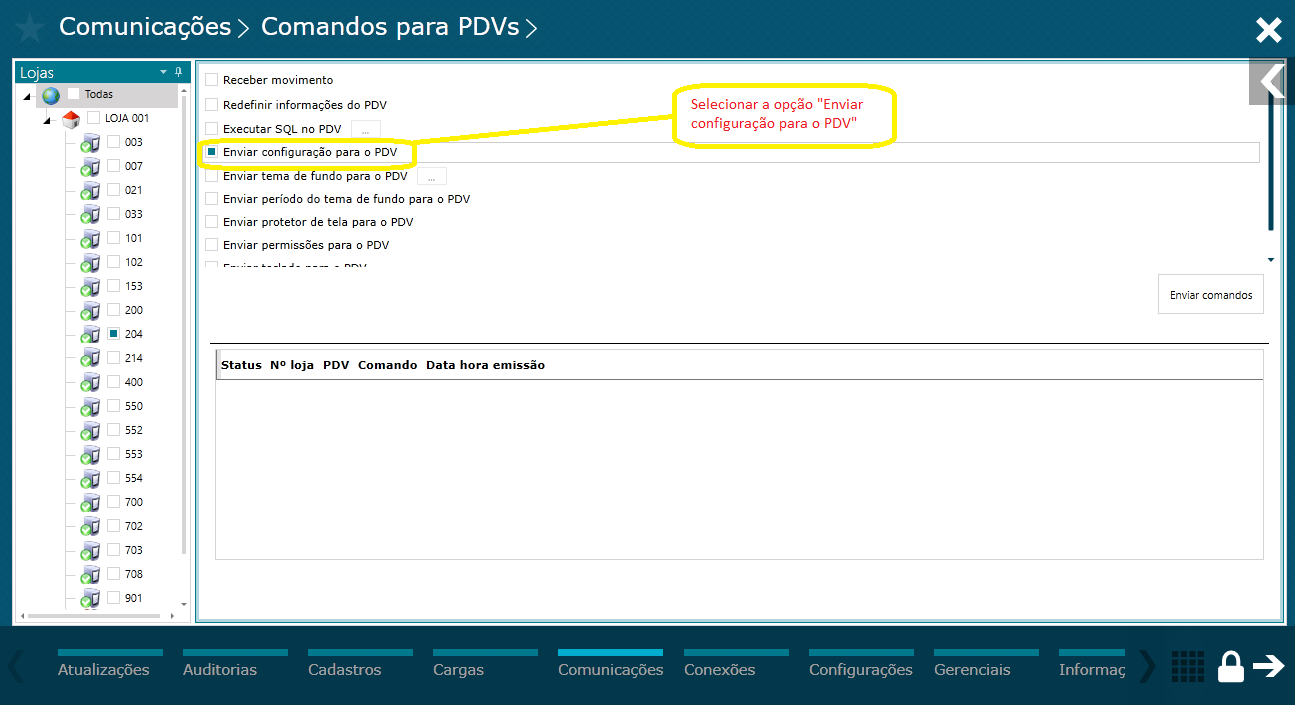The width and height of the screenshot is (1295, 705).
Task: Click the PDV icon for 101
Action: click(x=90, y=239)
